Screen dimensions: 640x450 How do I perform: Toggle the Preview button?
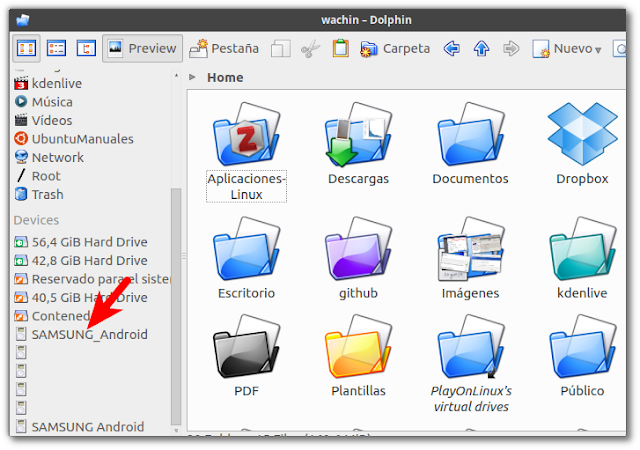[142, 49]
